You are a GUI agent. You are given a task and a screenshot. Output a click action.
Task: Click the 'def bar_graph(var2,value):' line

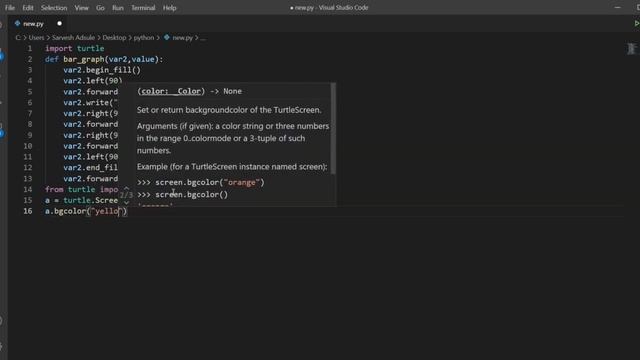[104, 59]
